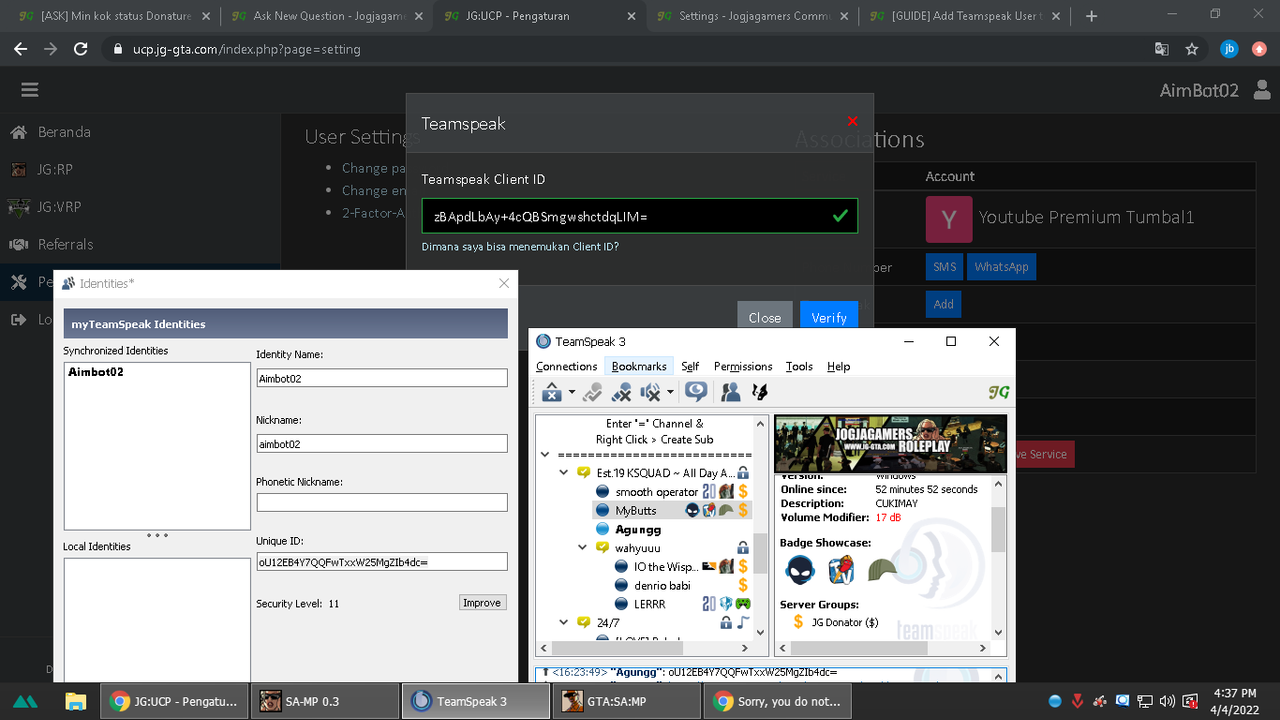Image resolution: width=1280 pixels, height=720 pixels.
Task: Select user denrio babi in channel tree
Action: [662, 585]
